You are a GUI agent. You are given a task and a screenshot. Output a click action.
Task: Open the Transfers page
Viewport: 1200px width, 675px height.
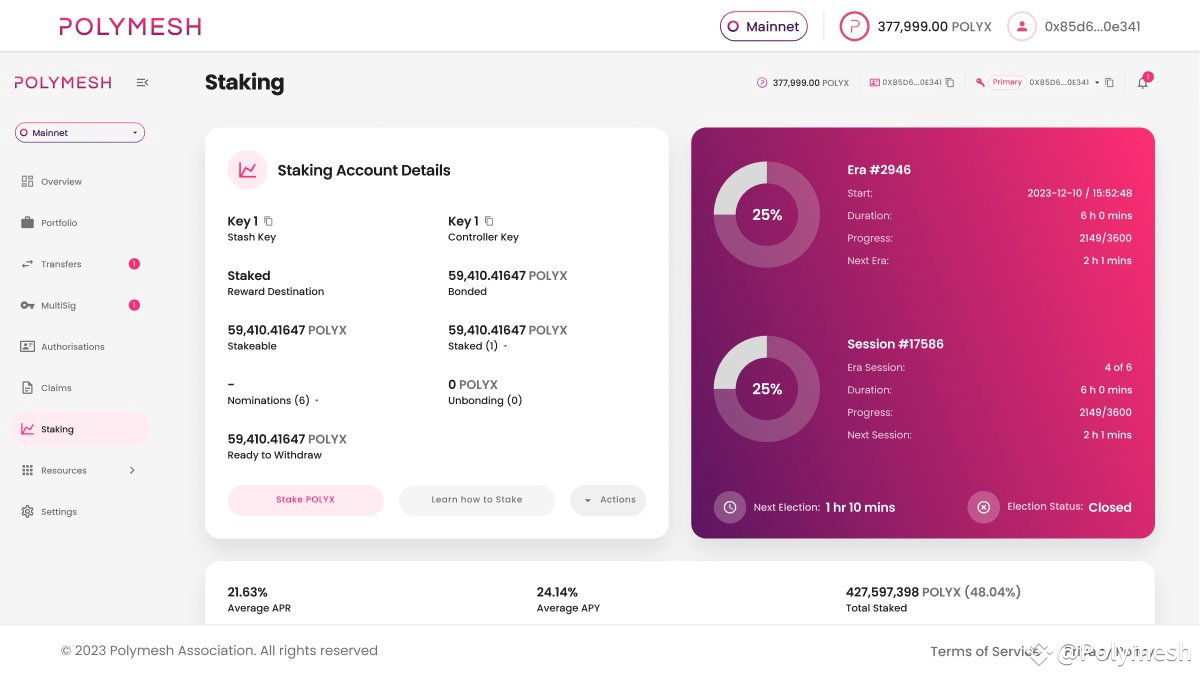click(60, 264)
